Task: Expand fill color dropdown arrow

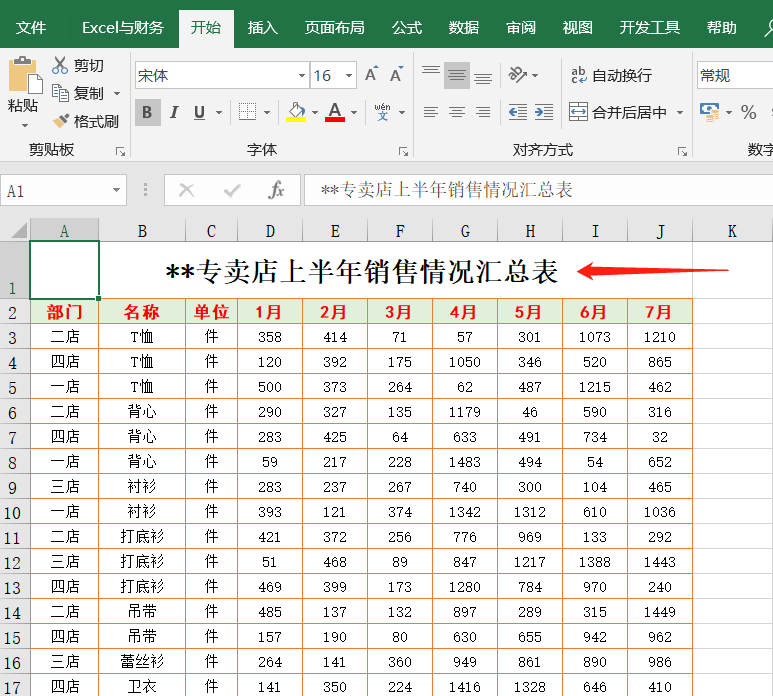Action: (315, 113)
